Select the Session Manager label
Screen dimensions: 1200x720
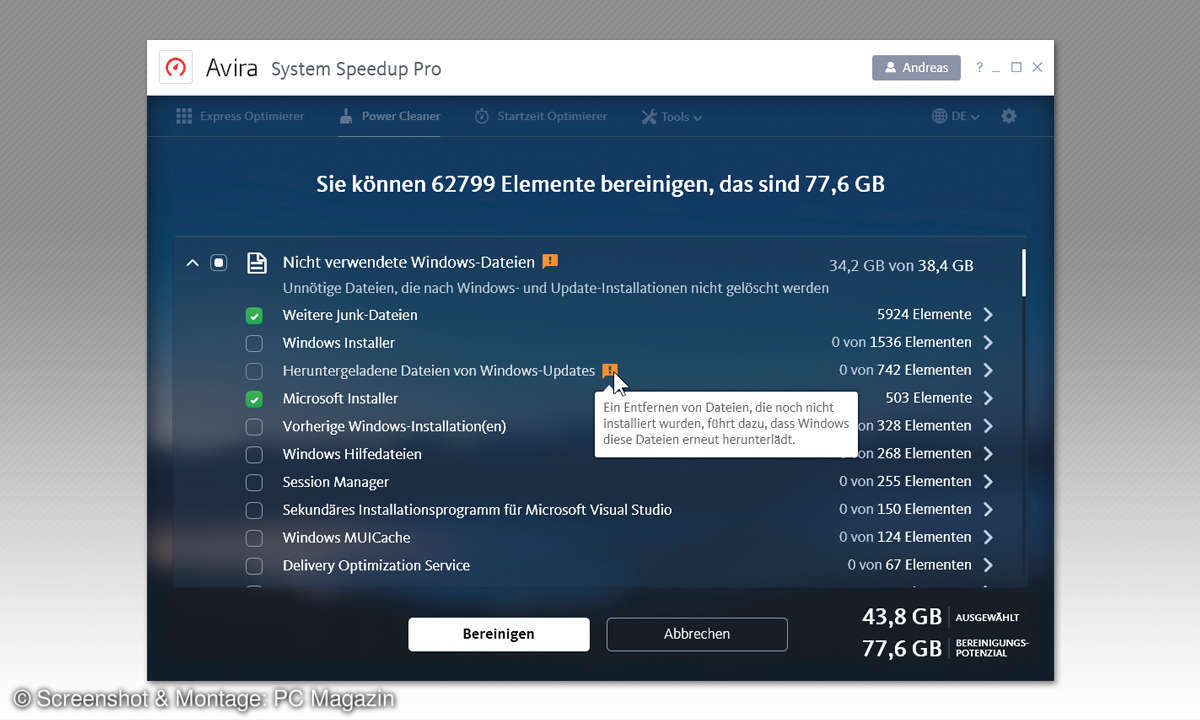(x=336, y=482)
